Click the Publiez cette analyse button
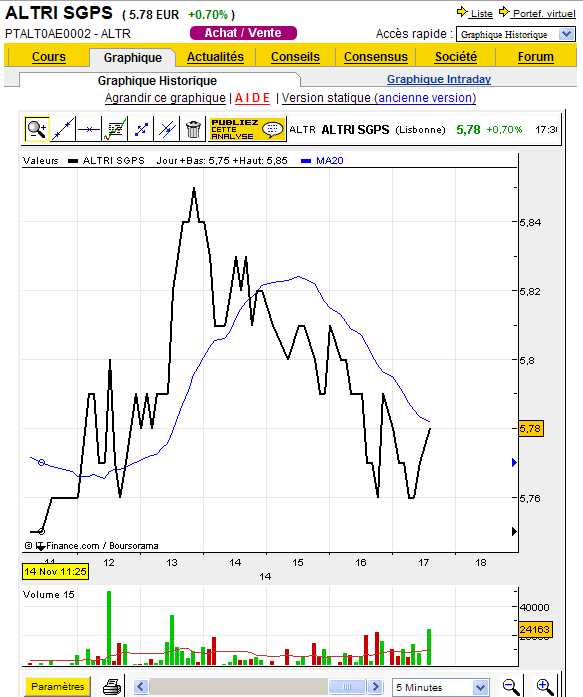The height and width of the screenshot is (697, 583). coord(248,129)
